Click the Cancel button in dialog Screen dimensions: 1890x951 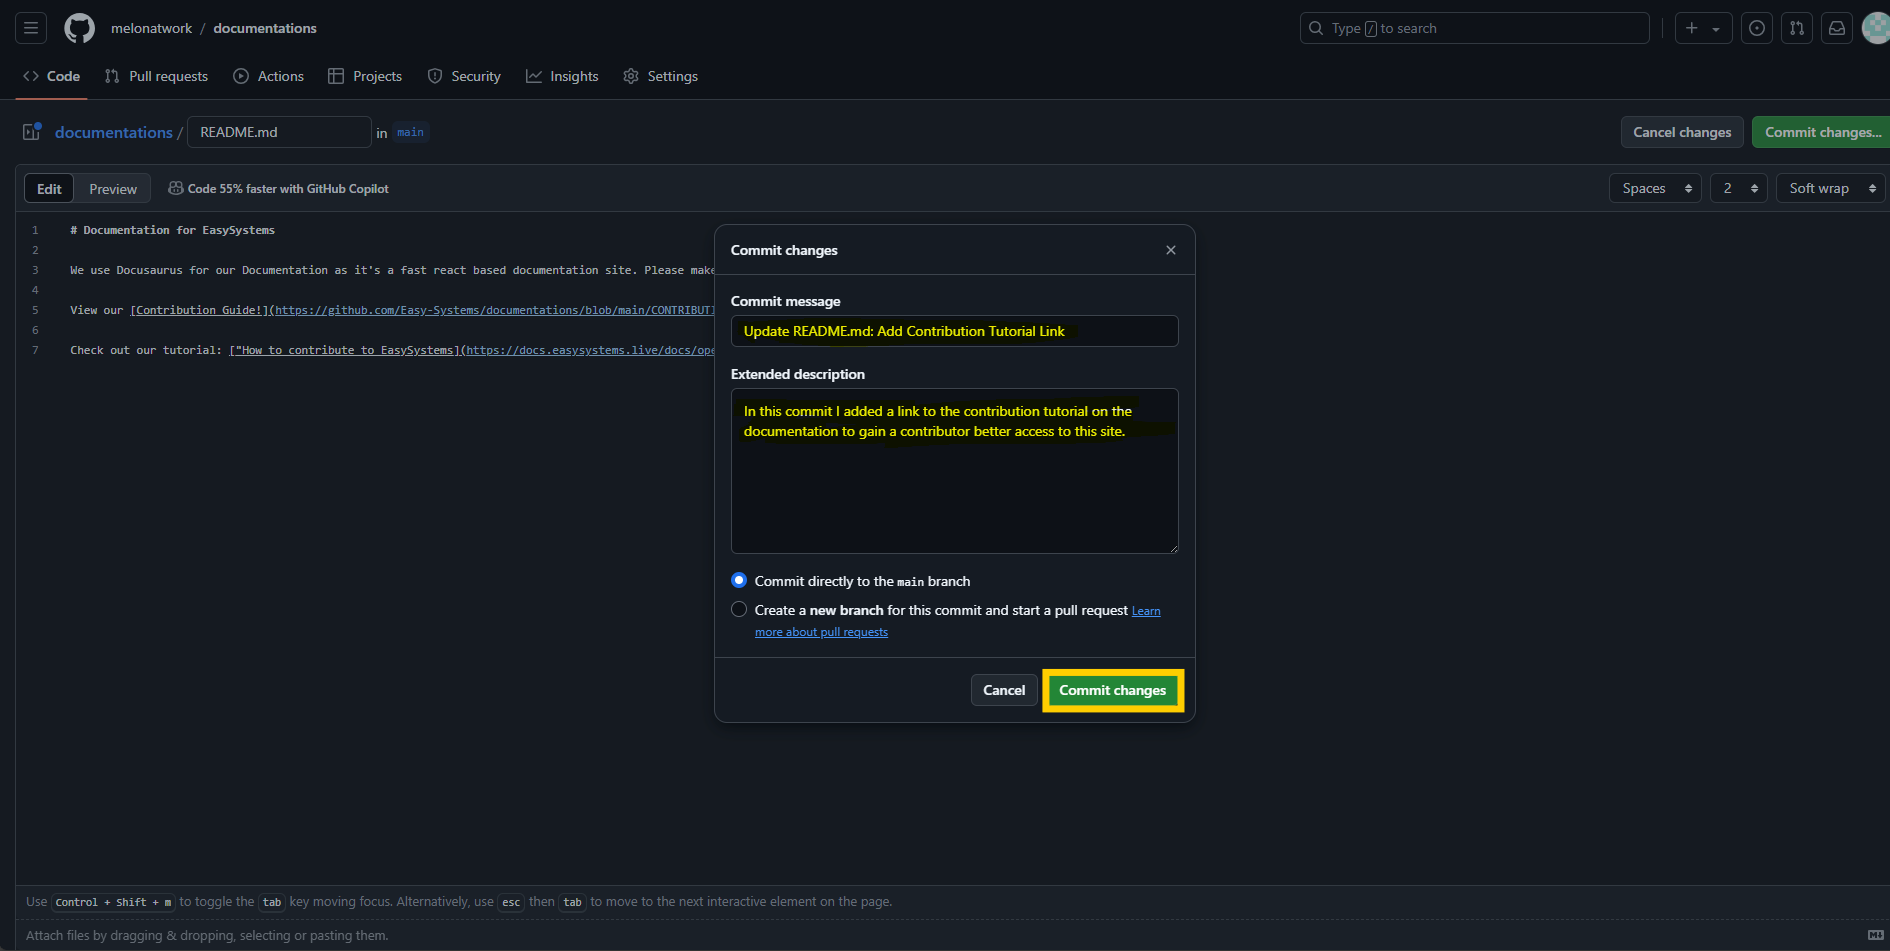click(1003, 690)
